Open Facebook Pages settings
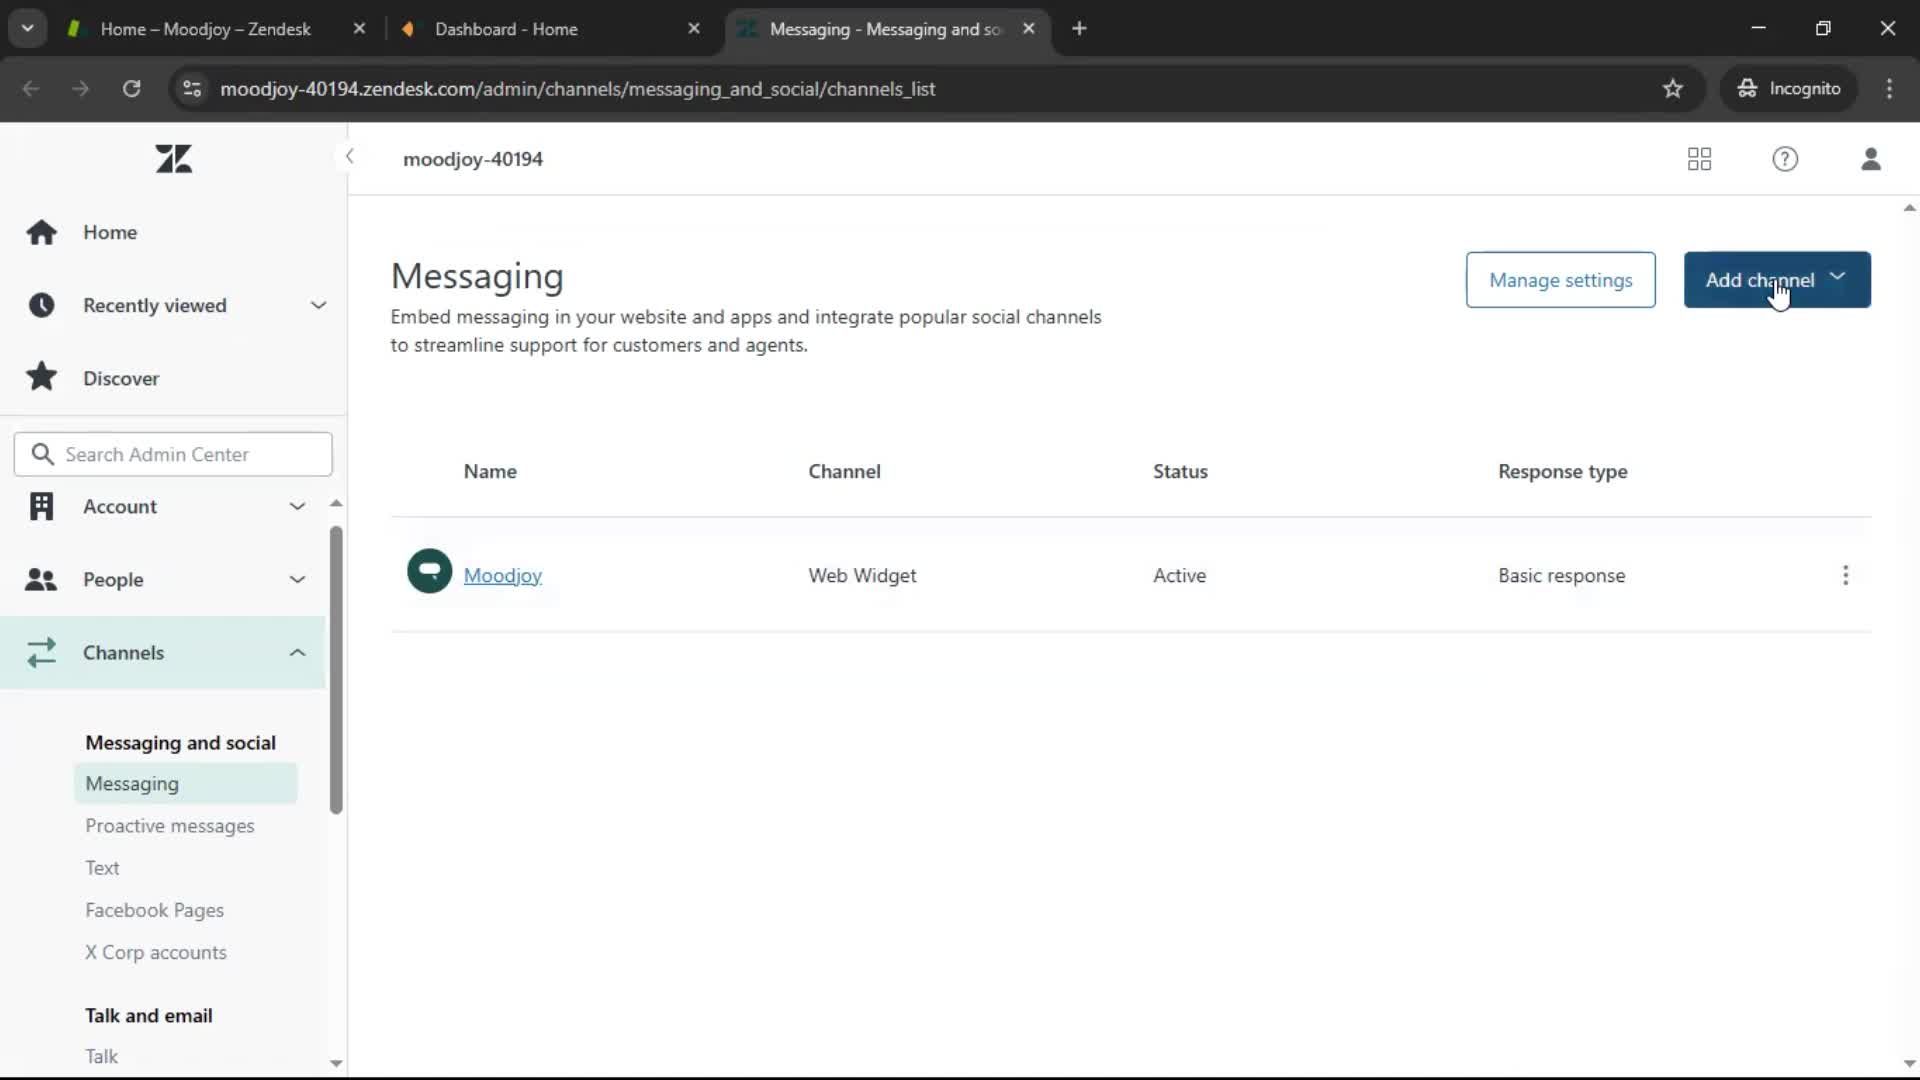Screen dimensions: 1920x1080 (x=155, y=910)
